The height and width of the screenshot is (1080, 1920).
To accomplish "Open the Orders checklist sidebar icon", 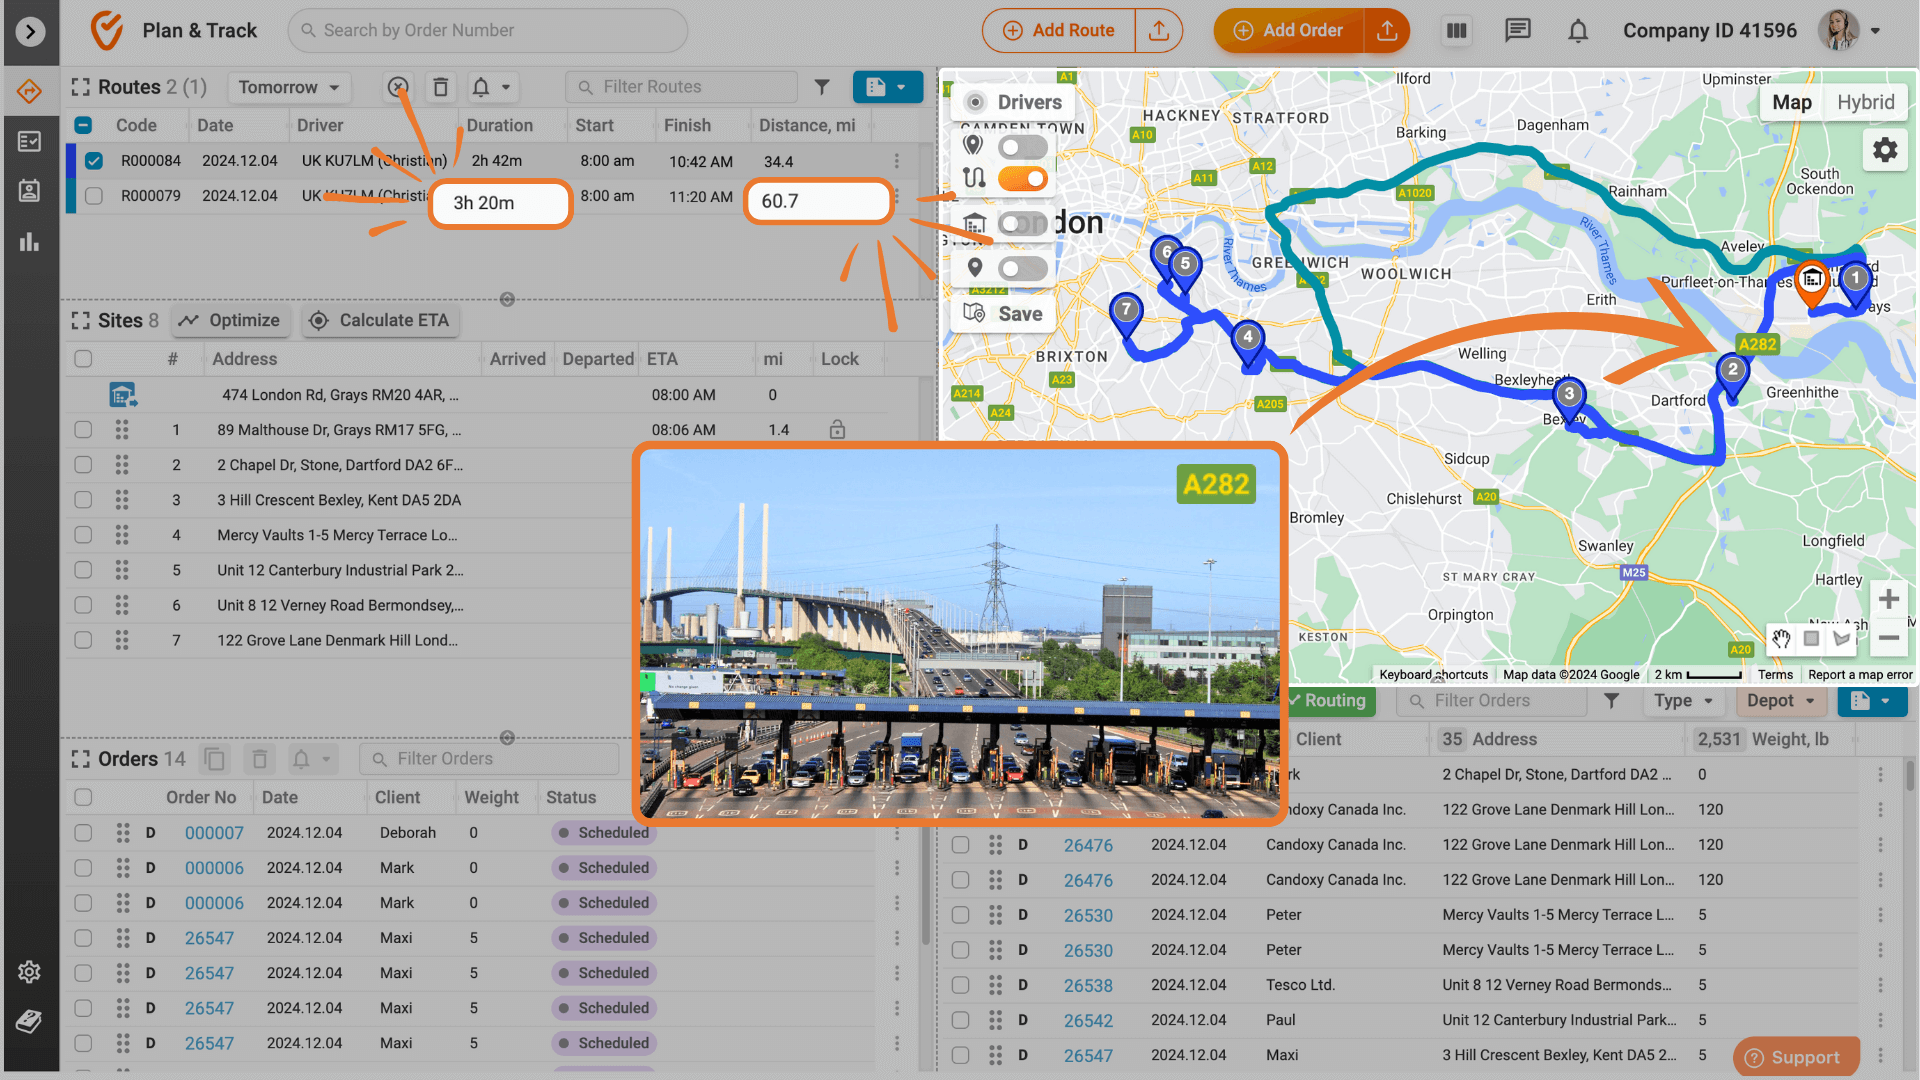I will [x=29, y=142].
